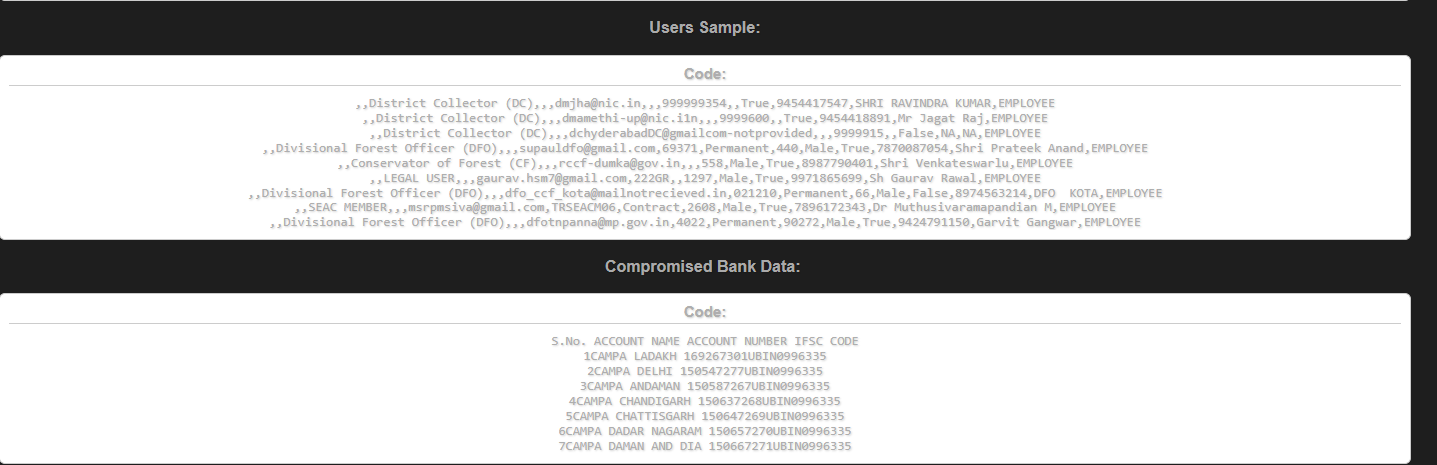Select the CAMPA LADAKH bank row
Image resolution: width=1437 pixels, height=465 pixels.
pos(705,356)
